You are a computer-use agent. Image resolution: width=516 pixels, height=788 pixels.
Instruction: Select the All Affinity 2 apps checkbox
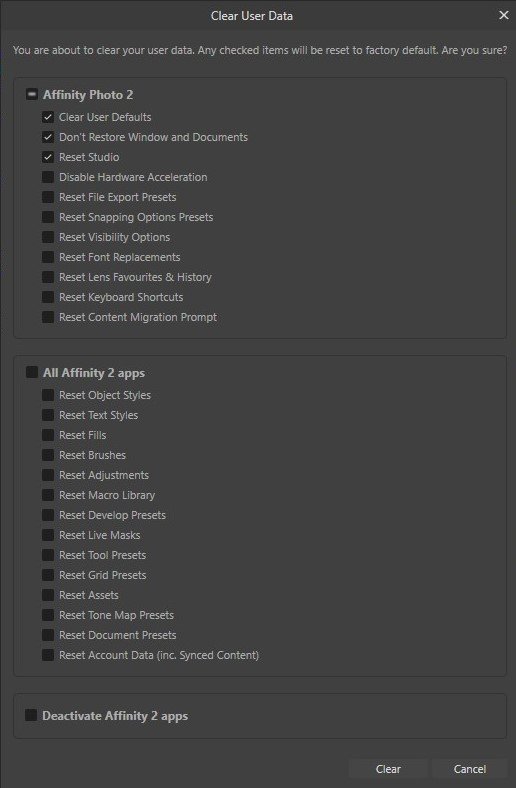click(32, 372)
